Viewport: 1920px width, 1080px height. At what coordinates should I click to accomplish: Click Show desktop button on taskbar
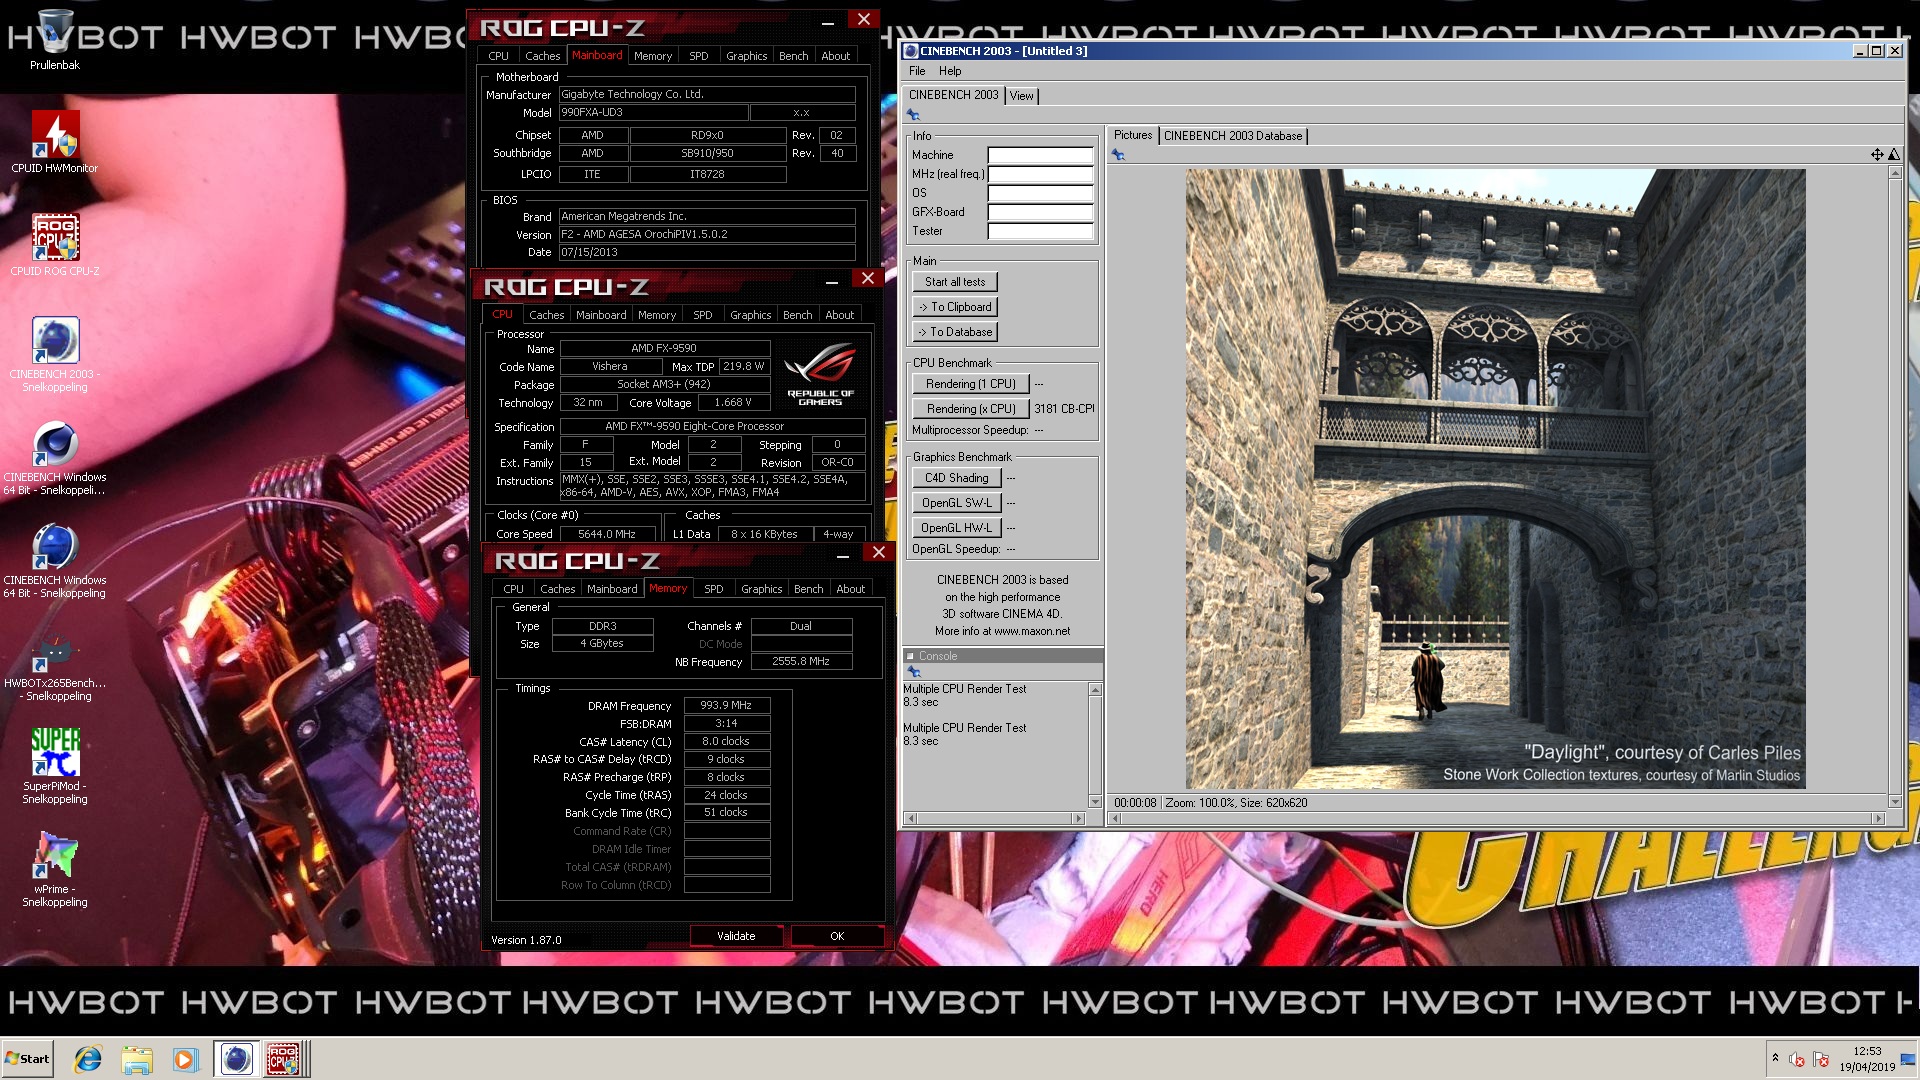1910,1059
